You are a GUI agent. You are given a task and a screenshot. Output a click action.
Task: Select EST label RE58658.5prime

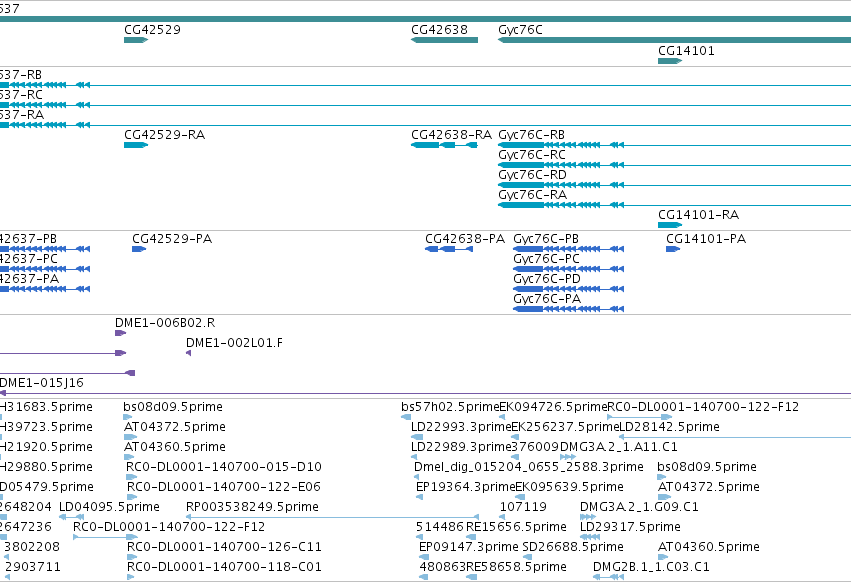(x=516, y=567)
